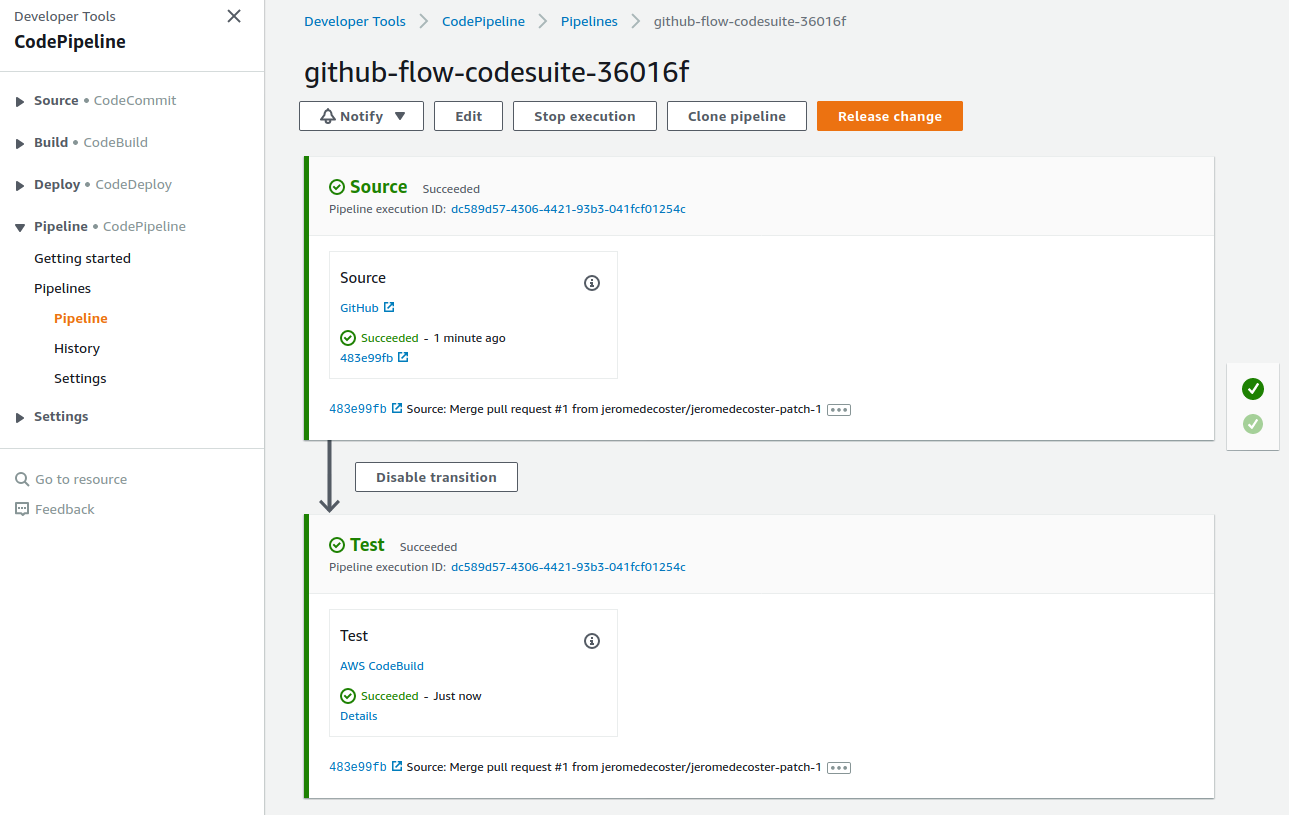Open the 483e99fb revision link at the bottom of the Test stage

point(358,767)
